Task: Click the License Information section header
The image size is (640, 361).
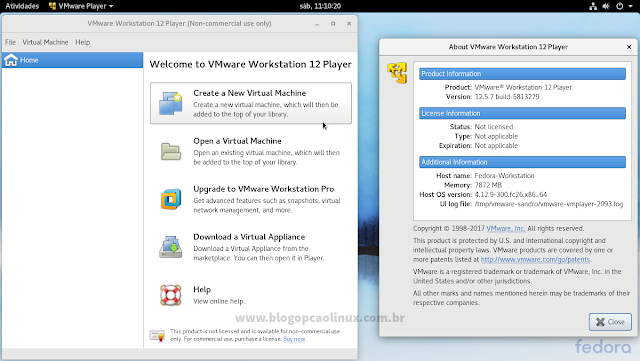Action: click(522, 114)
